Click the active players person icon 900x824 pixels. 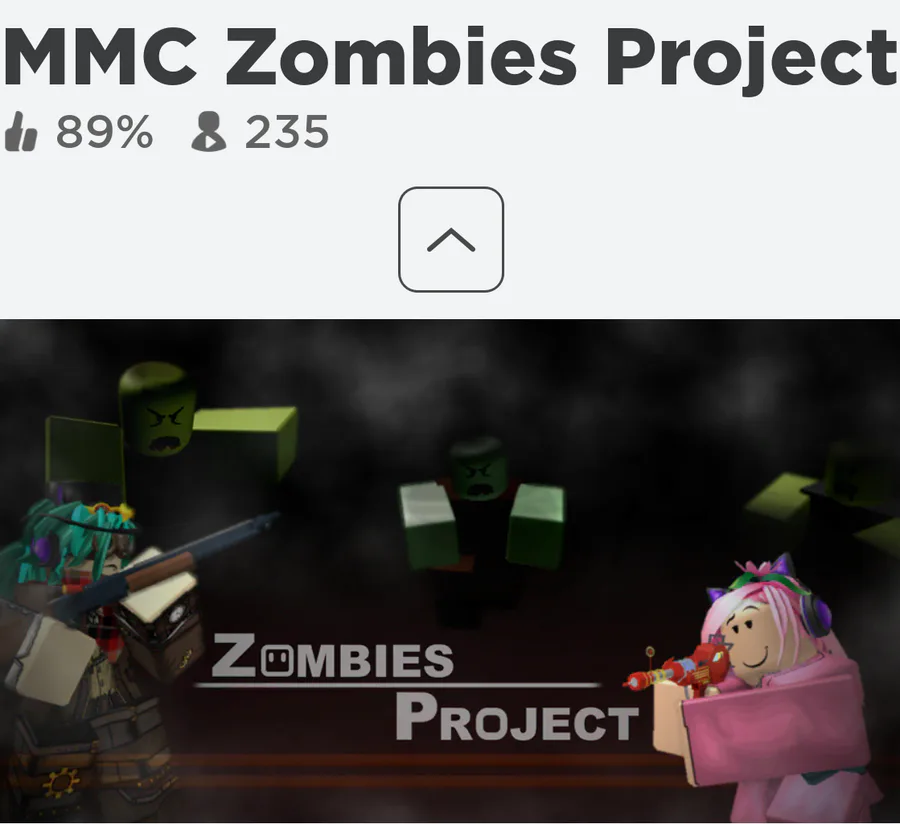(x=208, y=132)
